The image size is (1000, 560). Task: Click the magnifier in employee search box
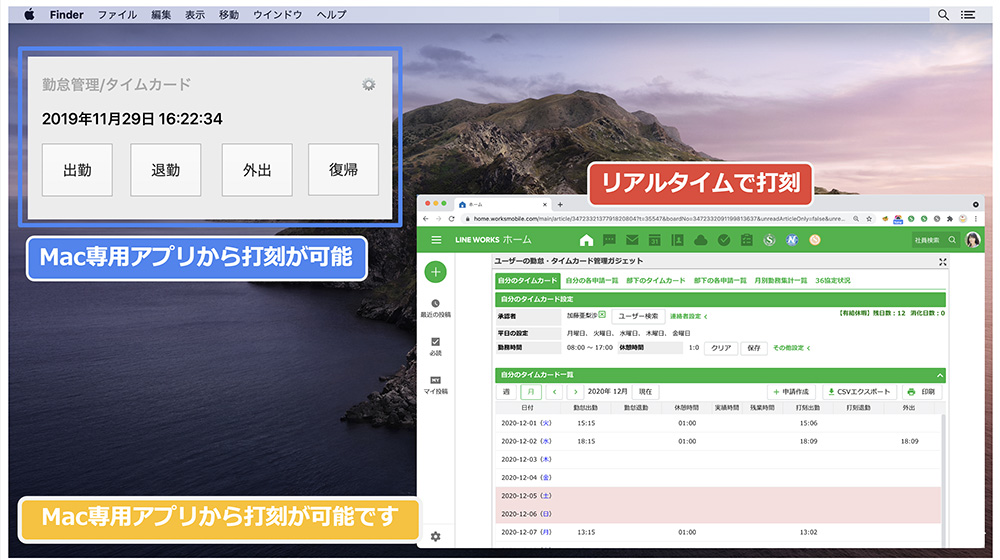(x=952, y=240)
